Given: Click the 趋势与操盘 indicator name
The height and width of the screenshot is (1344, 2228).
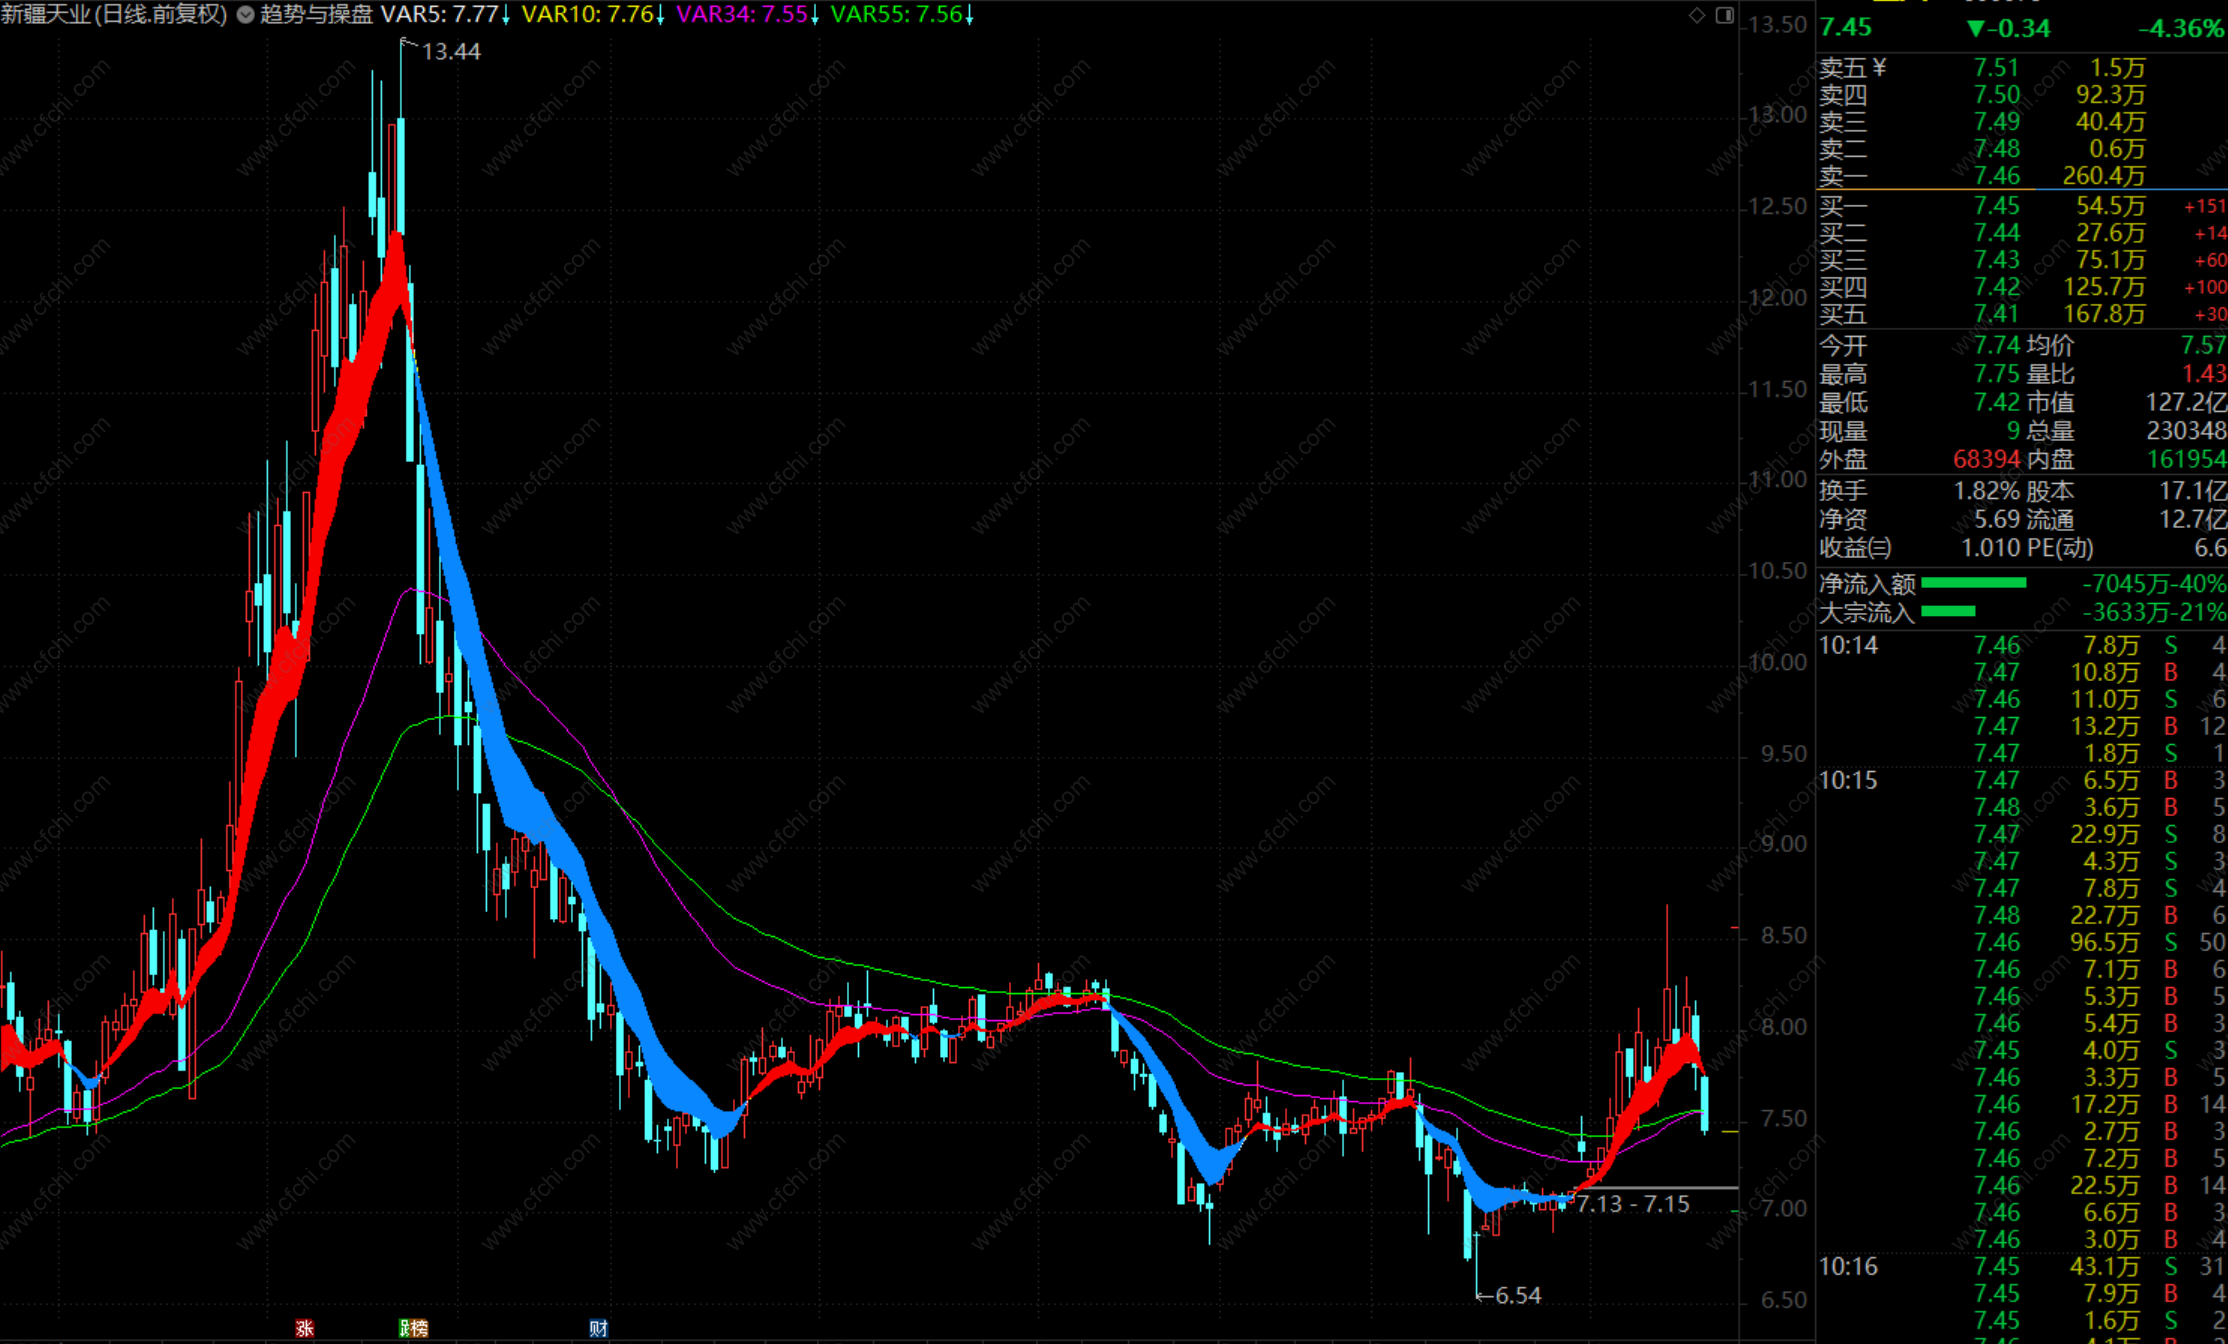Looking at the screenshot, I should click(316, 15).
